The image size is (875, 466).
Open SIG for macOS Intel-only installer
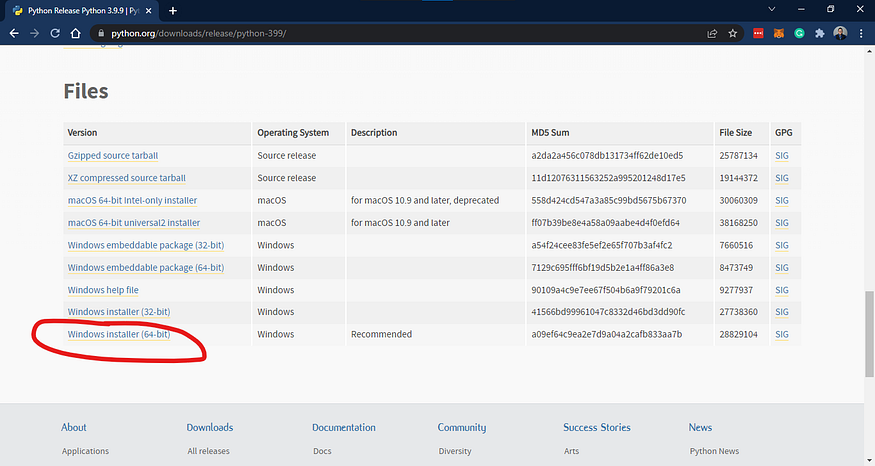tap(782, 200)
